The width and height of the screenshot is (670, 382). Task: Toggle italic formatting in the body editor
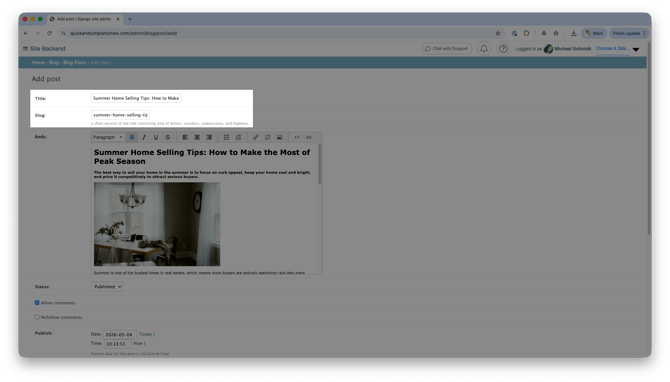pos(144,137)
